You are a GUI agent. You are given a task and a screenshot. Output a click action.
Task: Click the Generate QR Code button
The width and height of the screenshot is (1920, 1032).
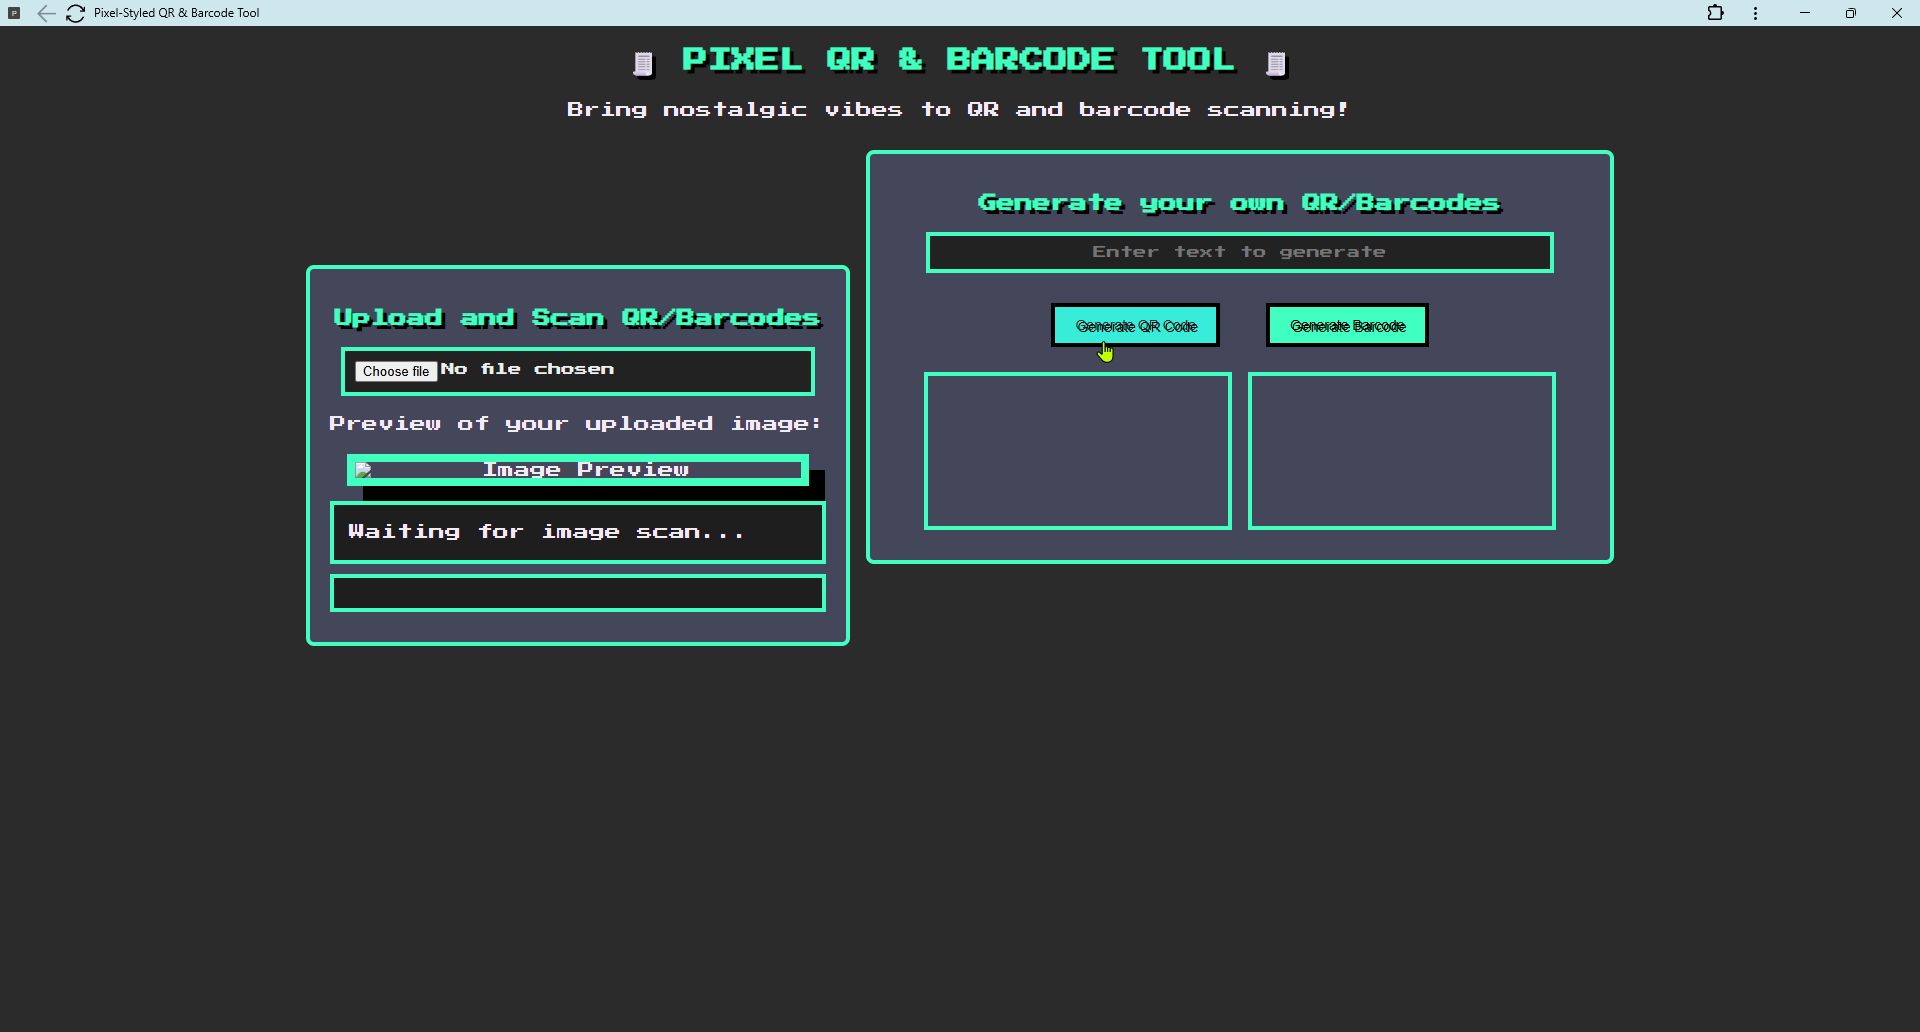(1135, 325)
